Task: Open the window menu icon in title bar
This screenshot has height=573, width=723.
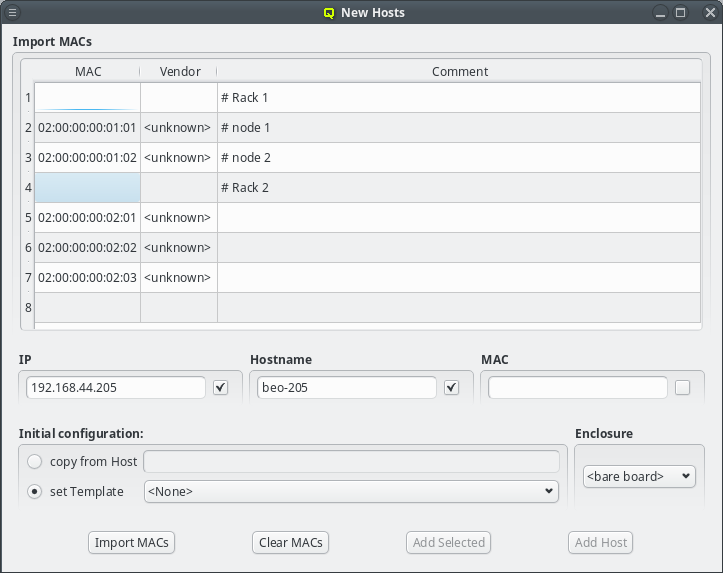Action: pyautogui.click(x=12, y=13)
